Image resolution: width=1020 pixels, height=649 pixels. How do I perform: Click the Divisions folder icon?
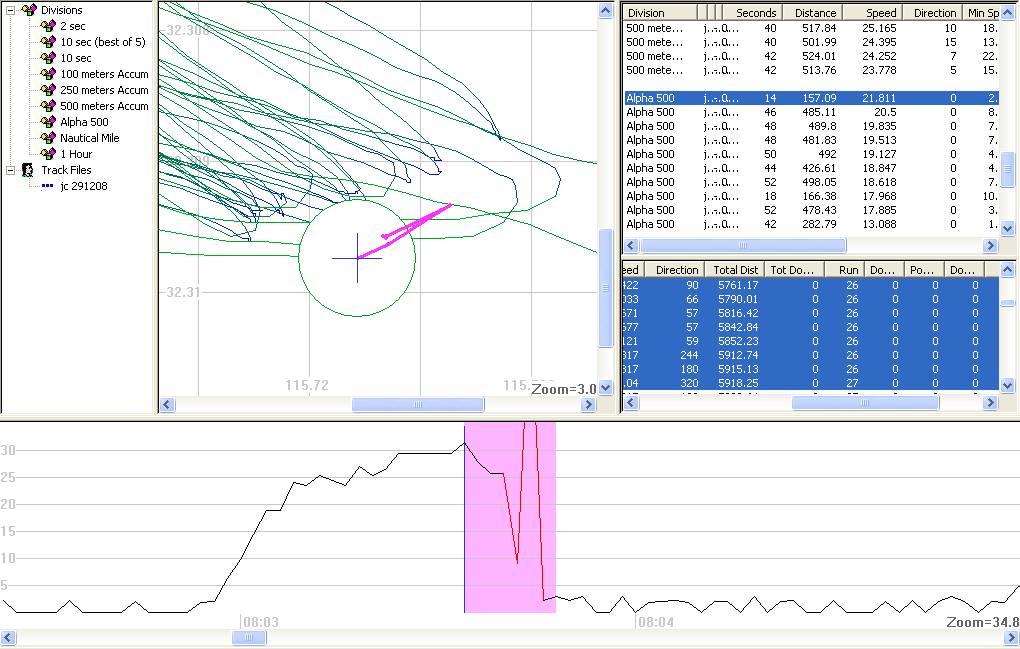pyautogui.click(x=28, y=10)
